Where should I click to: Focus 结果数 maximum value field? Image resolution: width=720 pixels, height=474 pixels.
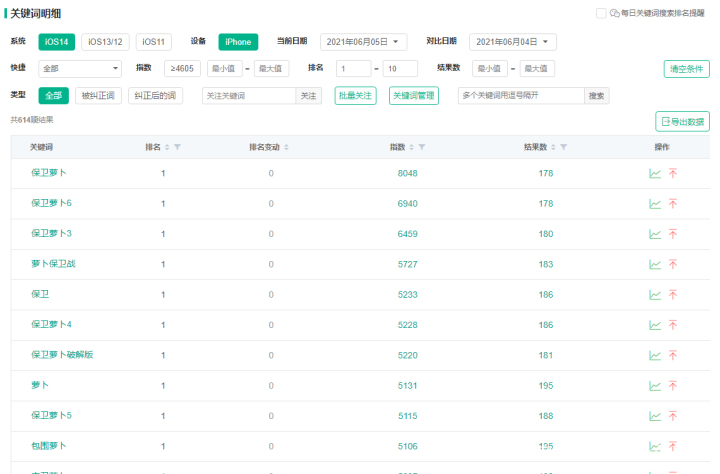[x=537, y=68]
